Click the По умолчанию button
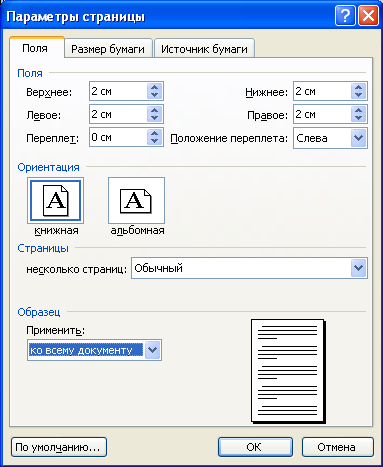The height and width of the screenshot is (467, 383). click(x=59, y=447)
